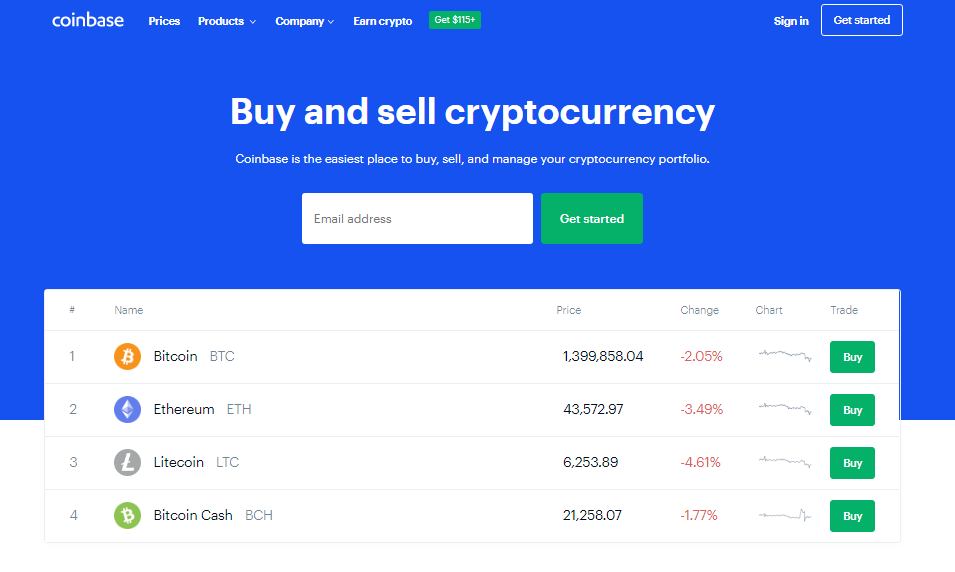Focus the Email address input field
Screen dimensions: 955x572
click(417, 218)
